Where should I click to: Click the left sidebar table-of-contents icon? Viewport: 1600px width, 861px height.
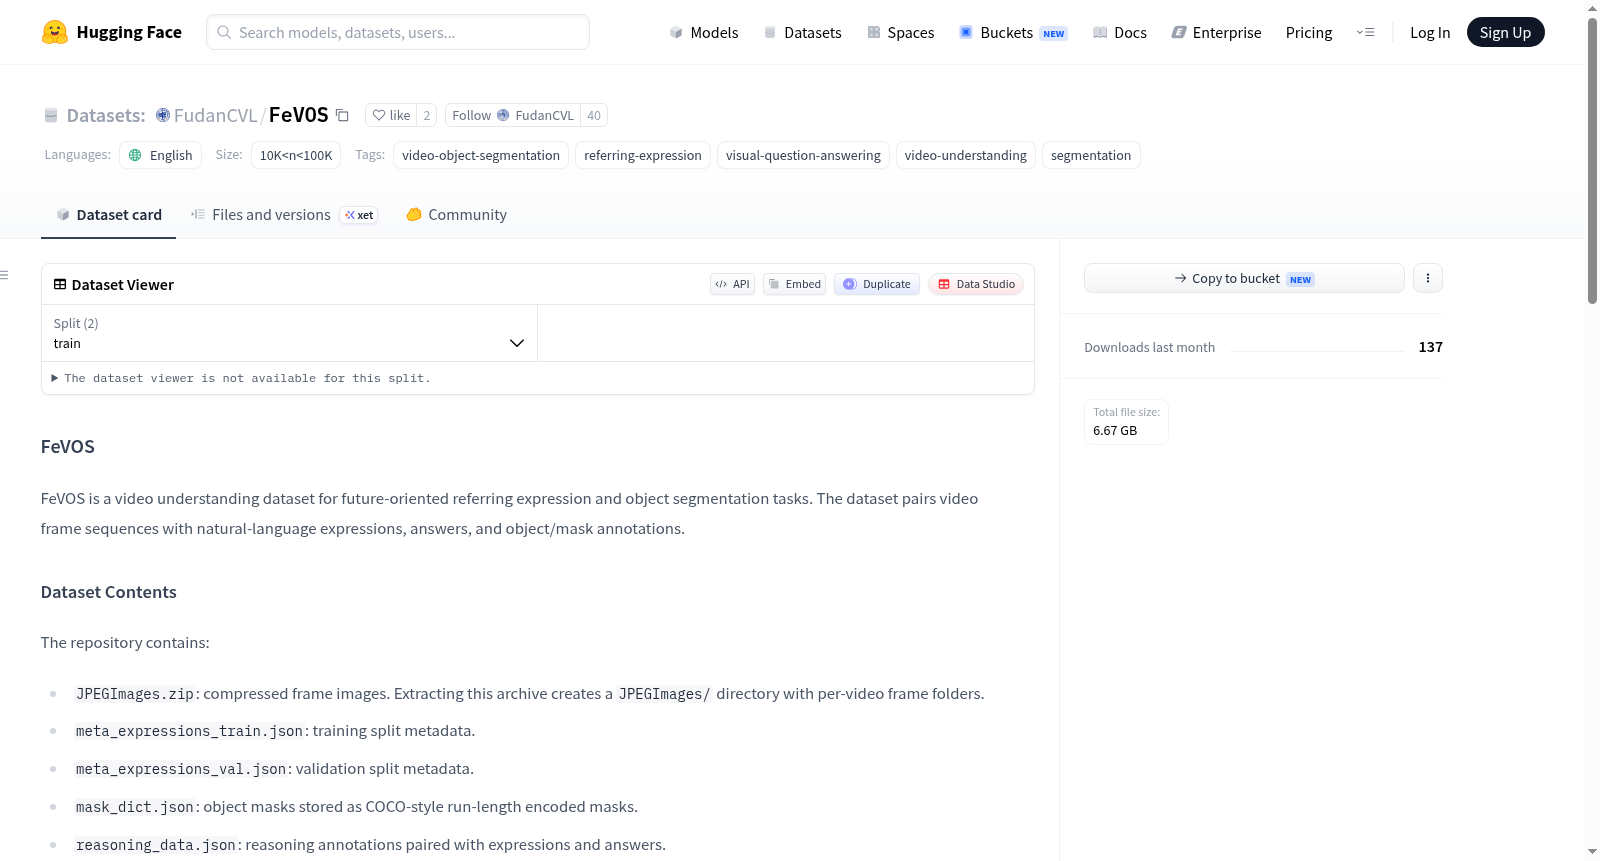tap(4, 275)
